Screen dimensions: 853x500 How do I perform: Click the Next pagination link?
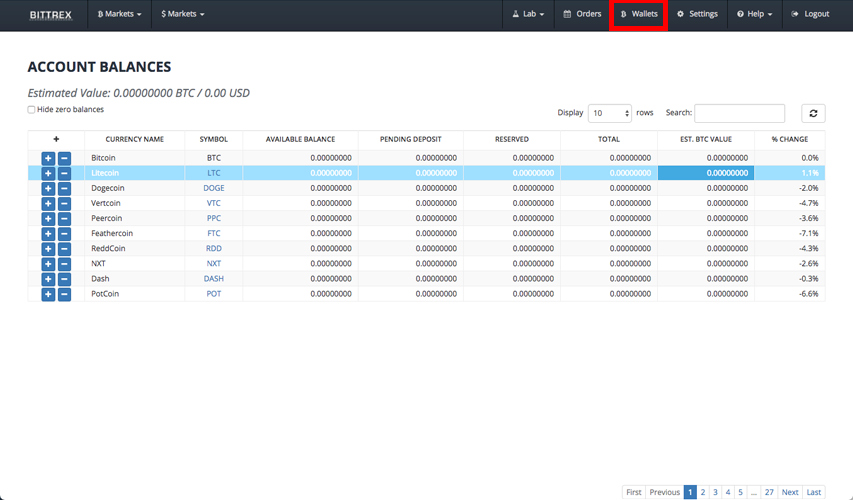[x=790, y=492]
